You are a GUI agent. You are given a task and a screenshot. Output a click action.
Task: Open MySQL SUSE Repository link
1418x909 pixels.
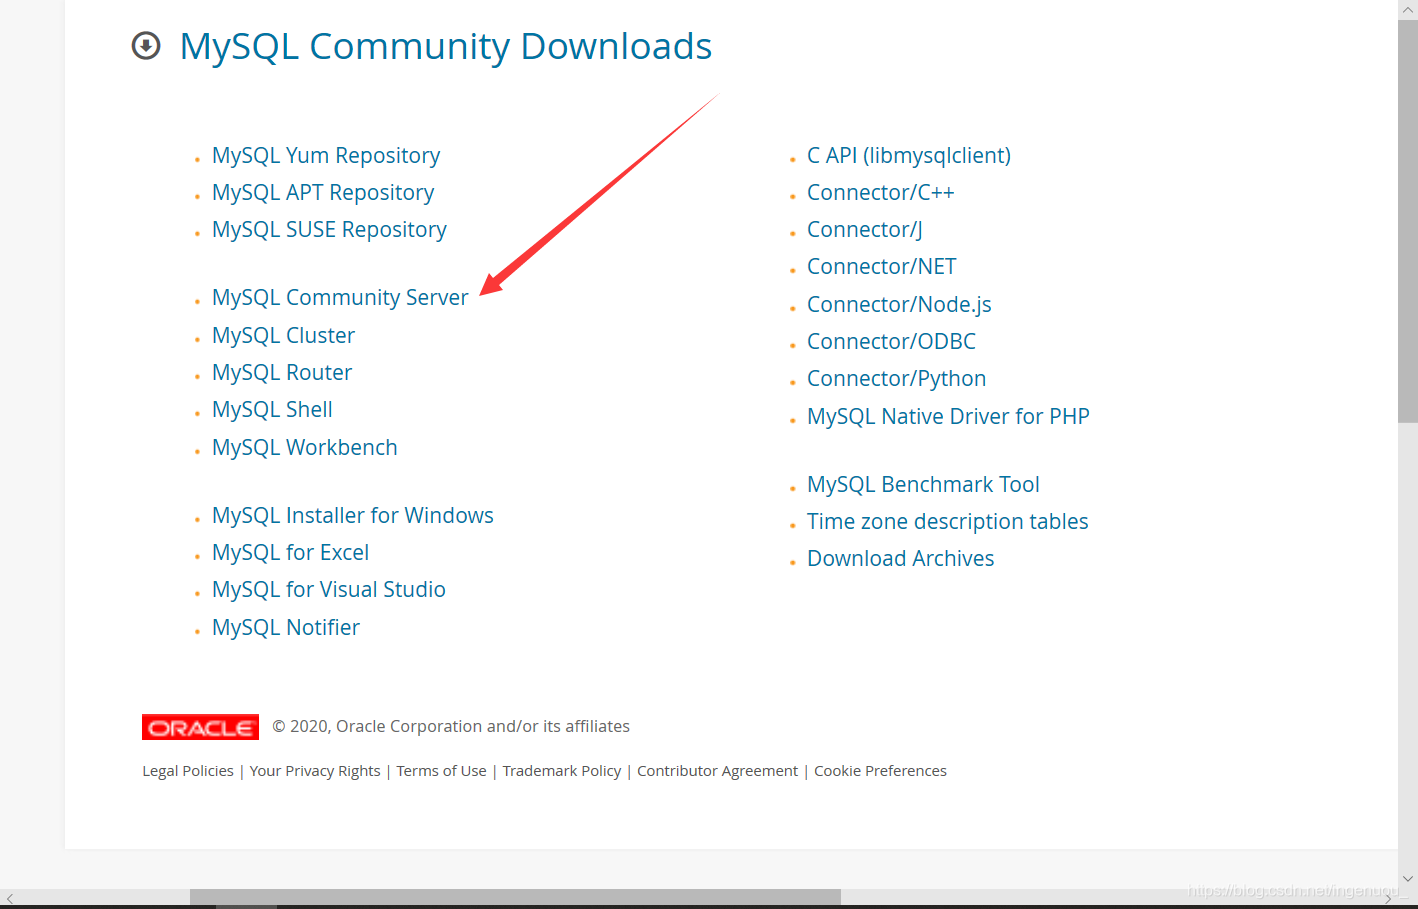point(329,230)
